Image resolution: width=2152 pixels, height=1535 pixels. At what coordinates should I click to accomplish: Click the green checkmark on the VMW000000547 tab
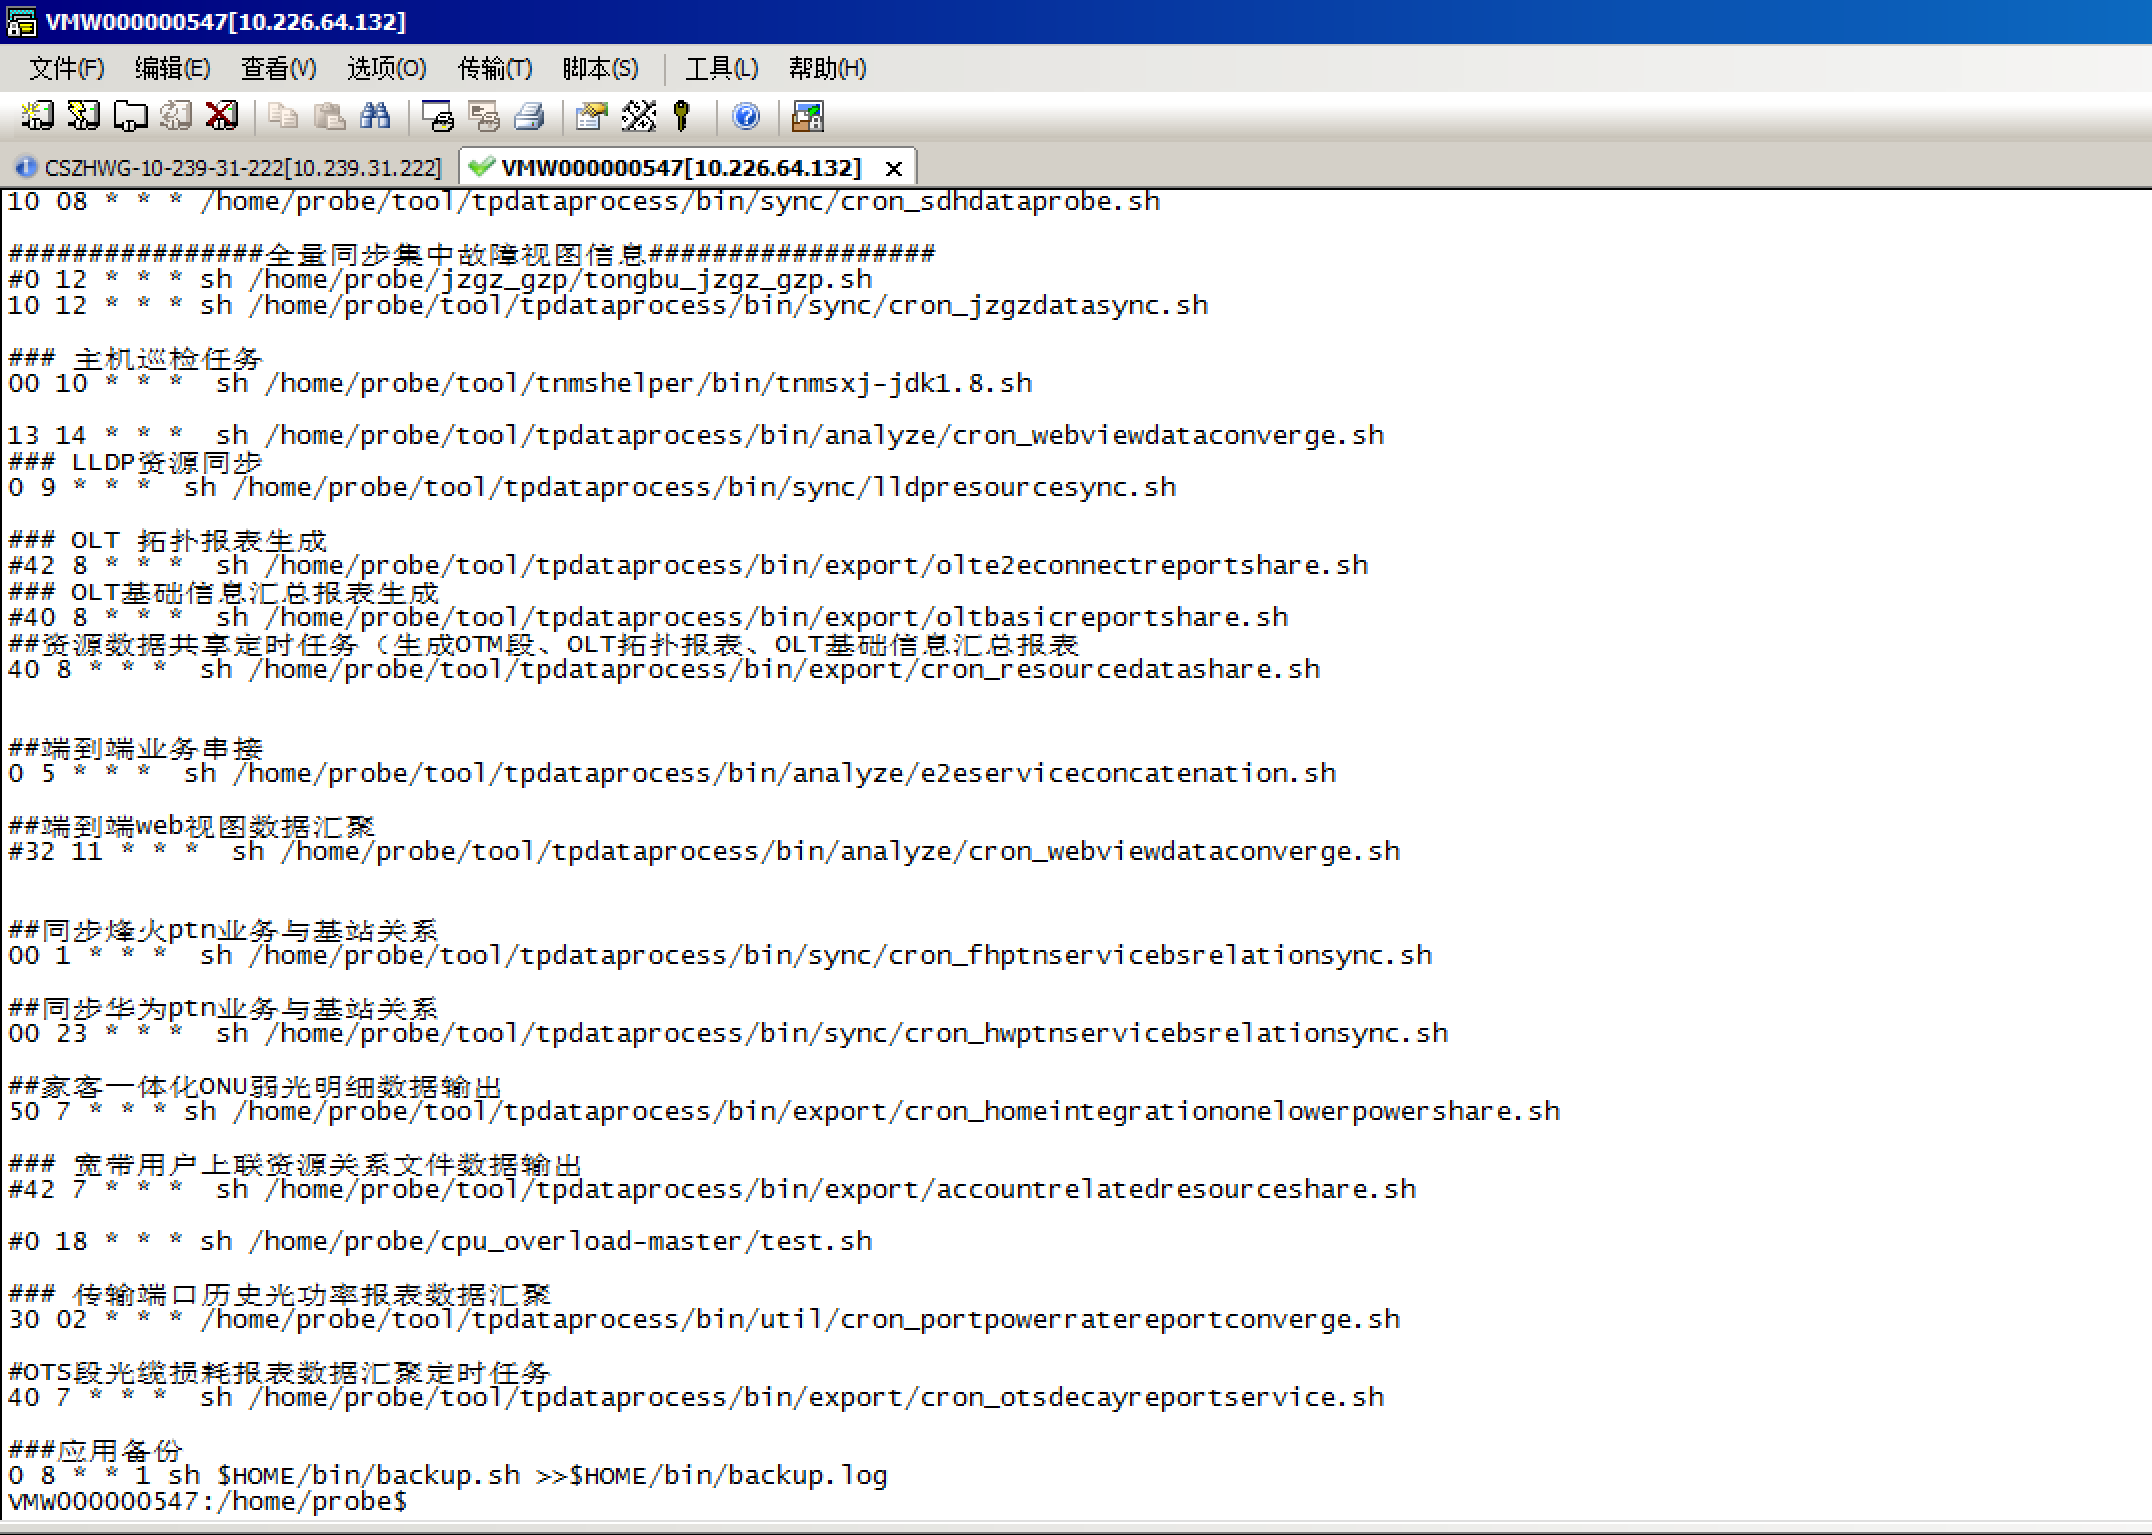tap(481, 166)
